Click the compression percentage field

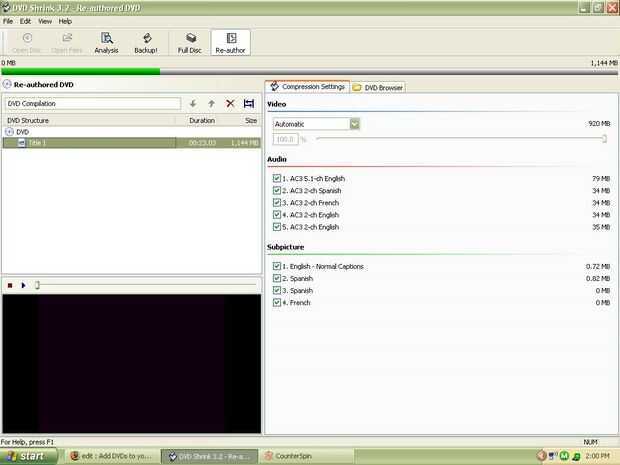pos(285,139)
